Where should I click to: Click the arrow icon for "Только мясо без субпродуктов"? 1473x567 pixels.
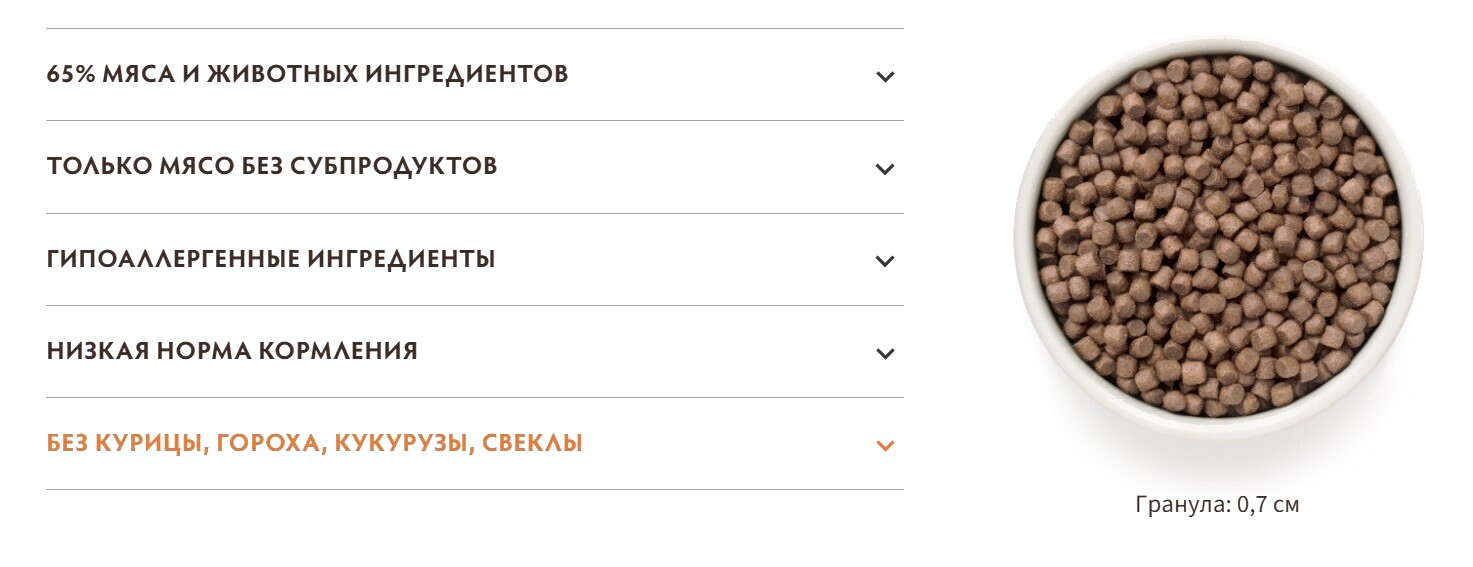click(x=885, y=168)
